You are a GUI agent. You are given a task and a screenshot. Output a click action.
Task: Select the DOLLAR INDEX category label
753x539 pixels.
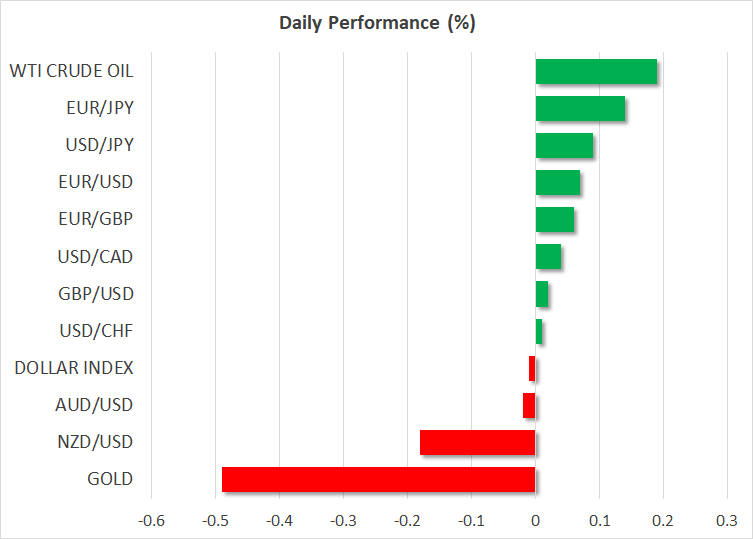click(74, 367)
